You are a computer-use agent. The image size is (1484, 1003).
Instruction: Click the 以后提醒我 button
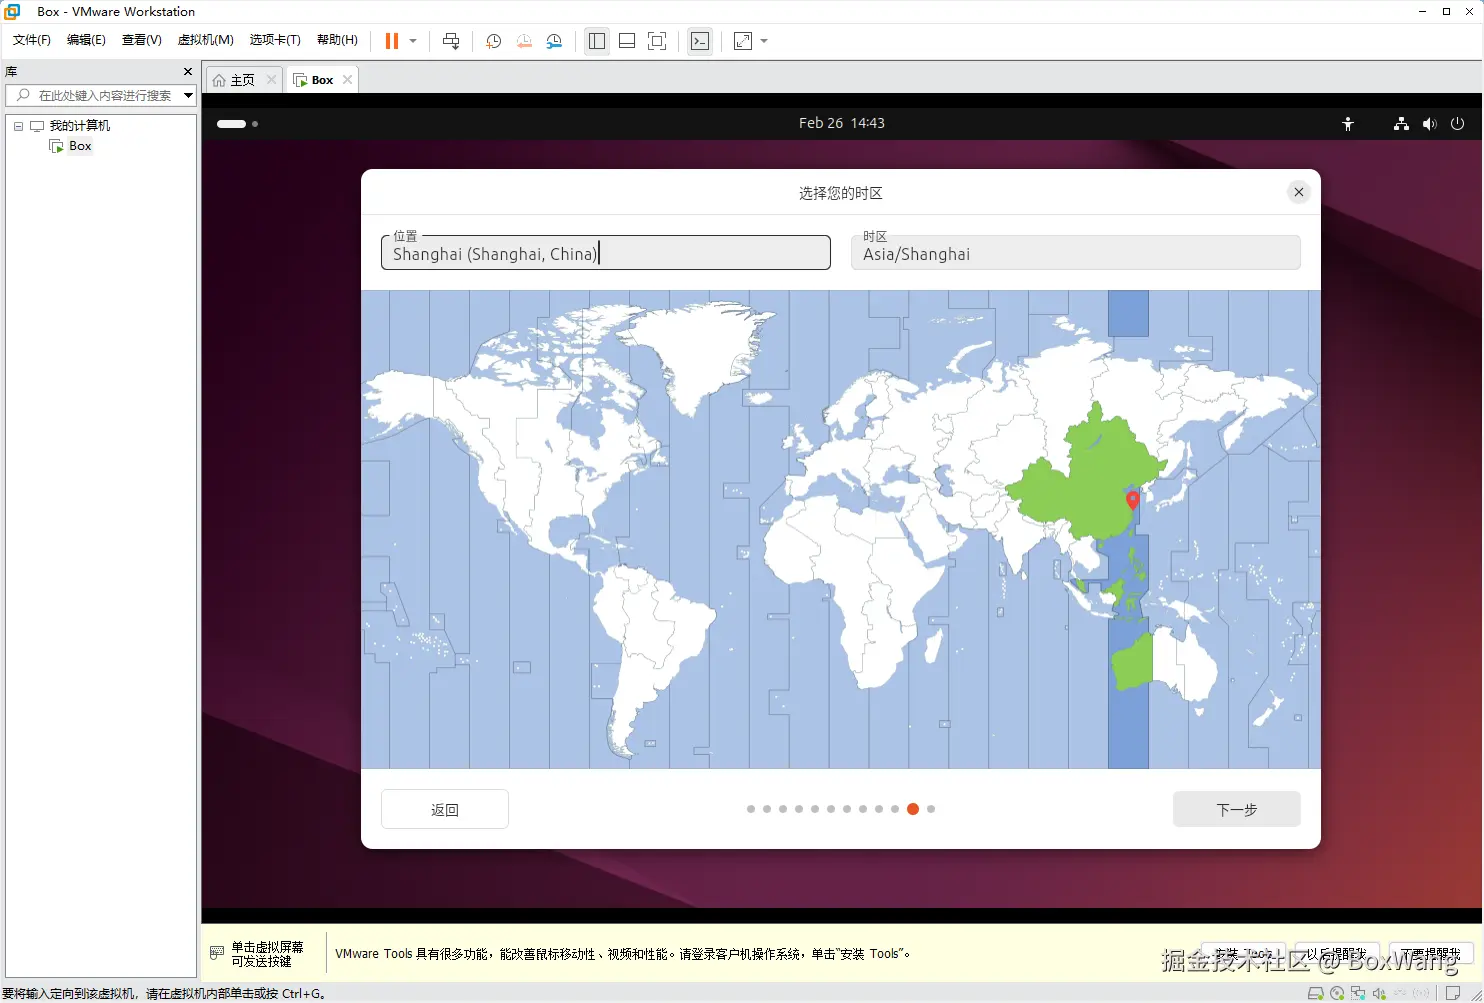(x=1336, y=954)
